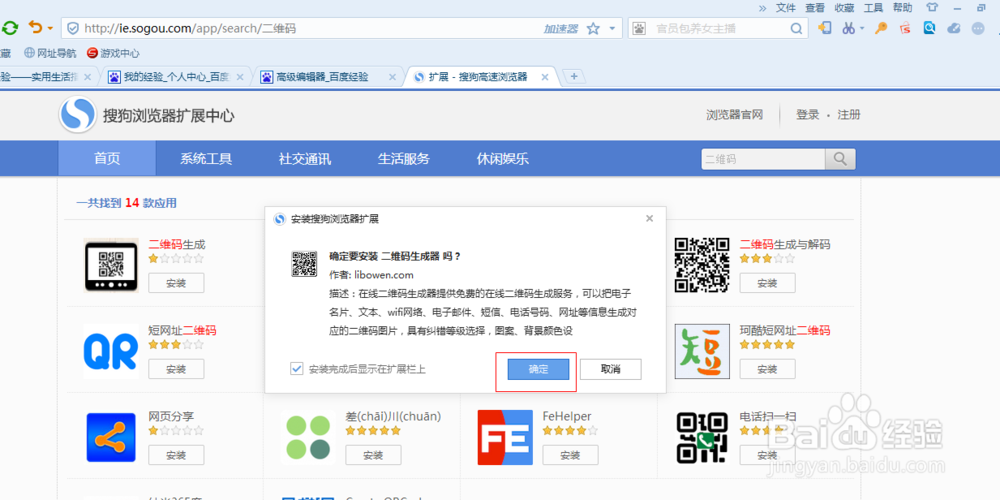Screen dimensions: 1000x500
Task: Click the green page refresh icon
Action: [x=10, y=28]
